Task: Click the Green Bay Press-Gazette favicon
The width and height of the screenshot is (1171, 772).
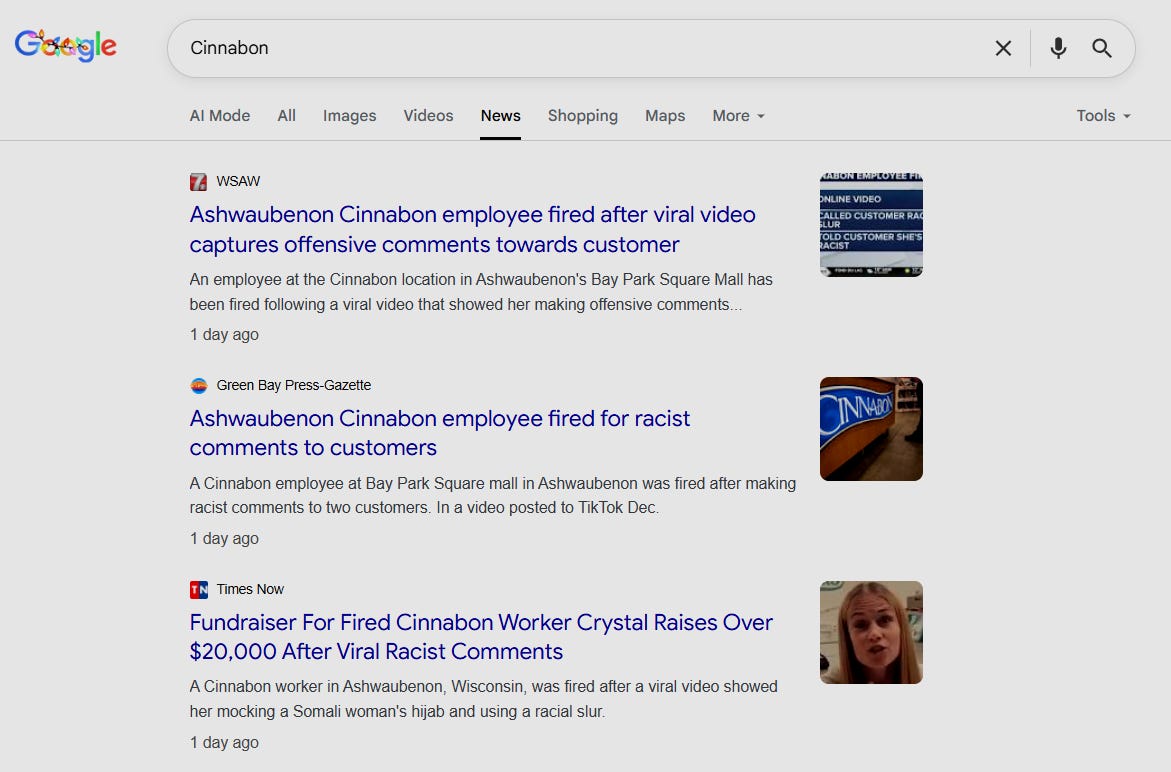Action: 198,385
